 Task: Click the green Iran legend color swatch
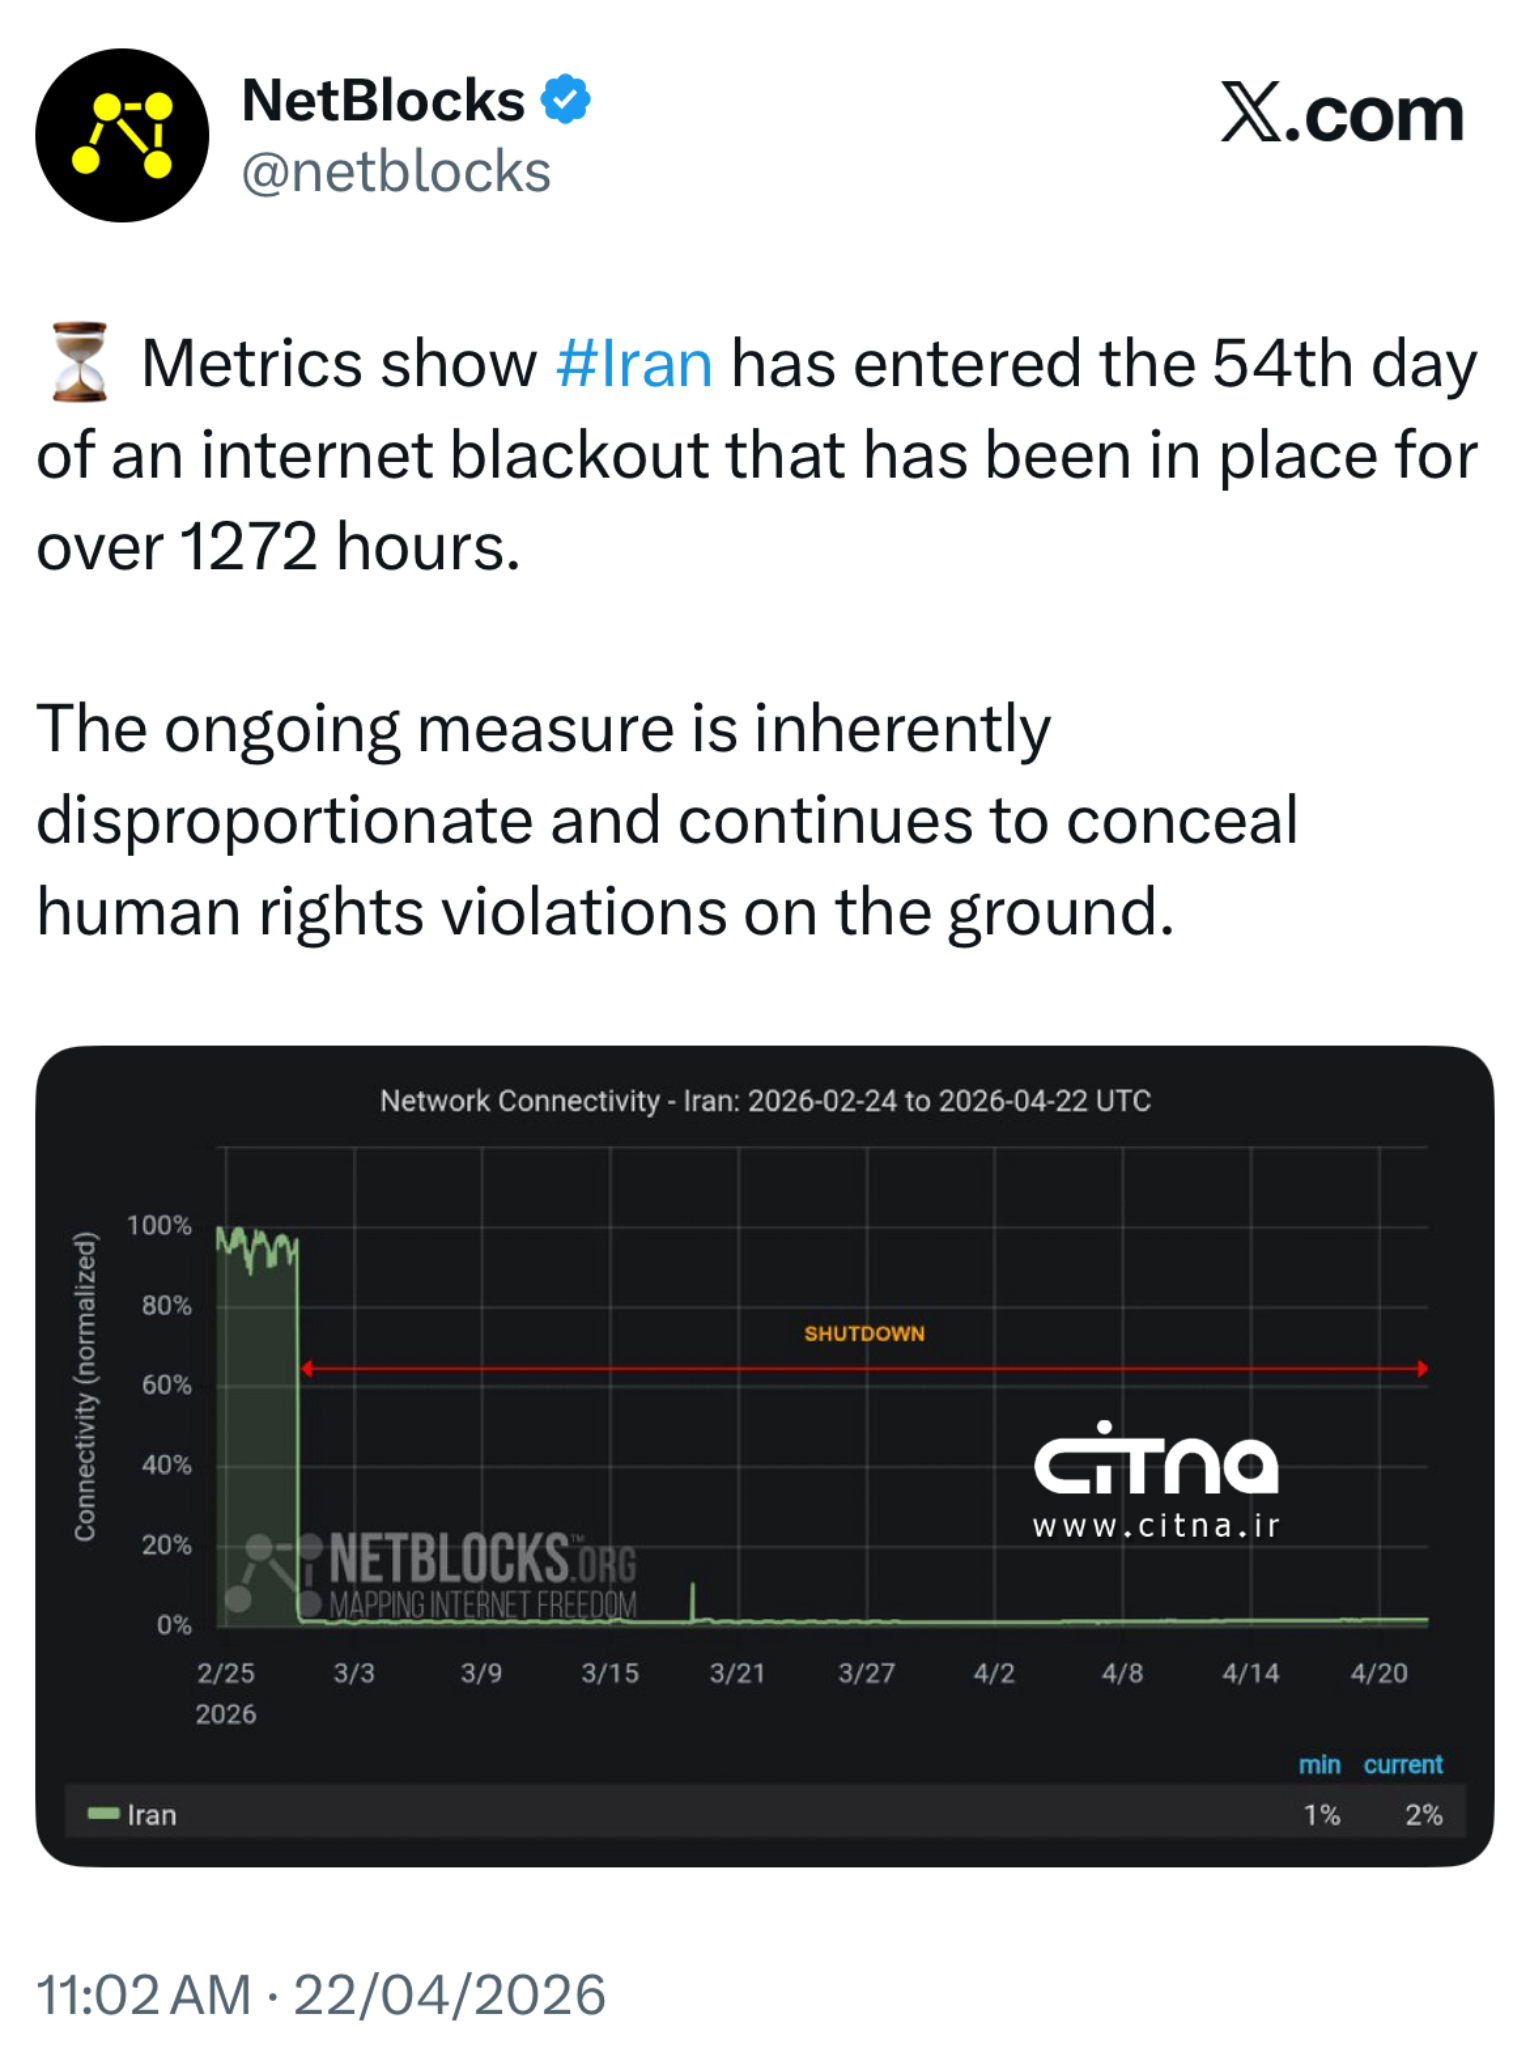point(102,1814)
